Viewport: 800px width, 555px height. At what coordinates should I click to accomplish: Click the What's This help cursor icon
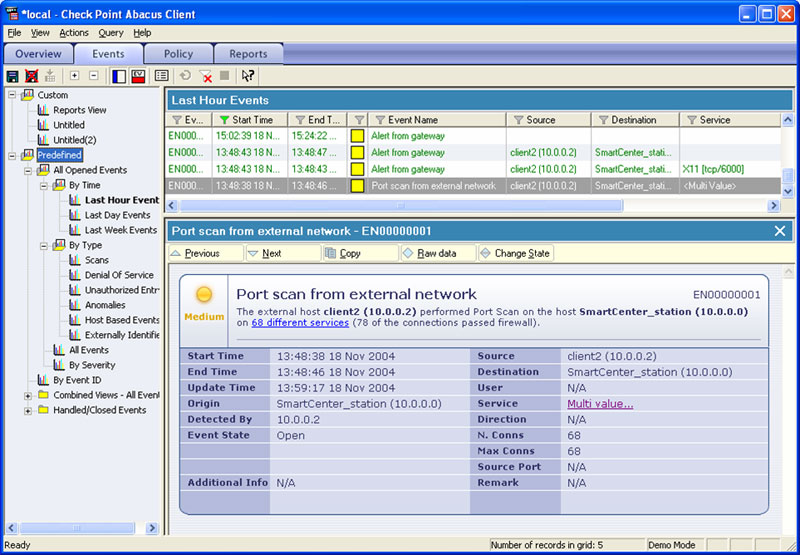point(248,76)
